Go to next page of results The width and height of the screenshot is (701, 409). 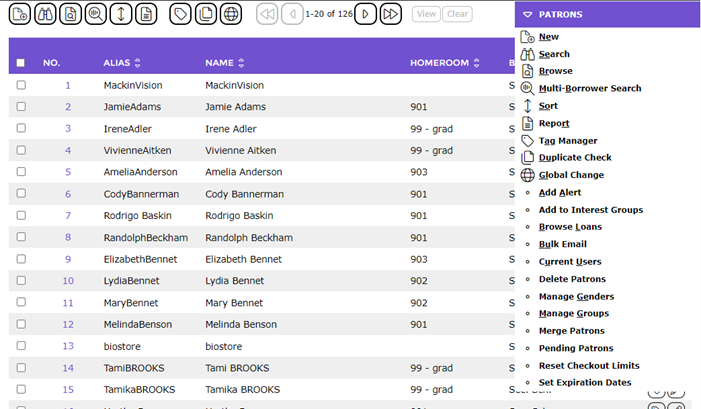point(365,14)
